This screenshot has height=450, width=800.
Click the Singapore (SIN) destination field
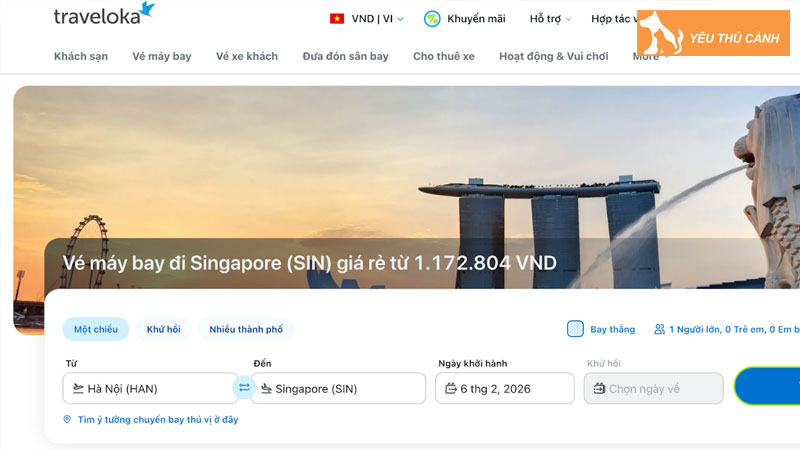tap(338, 388)
